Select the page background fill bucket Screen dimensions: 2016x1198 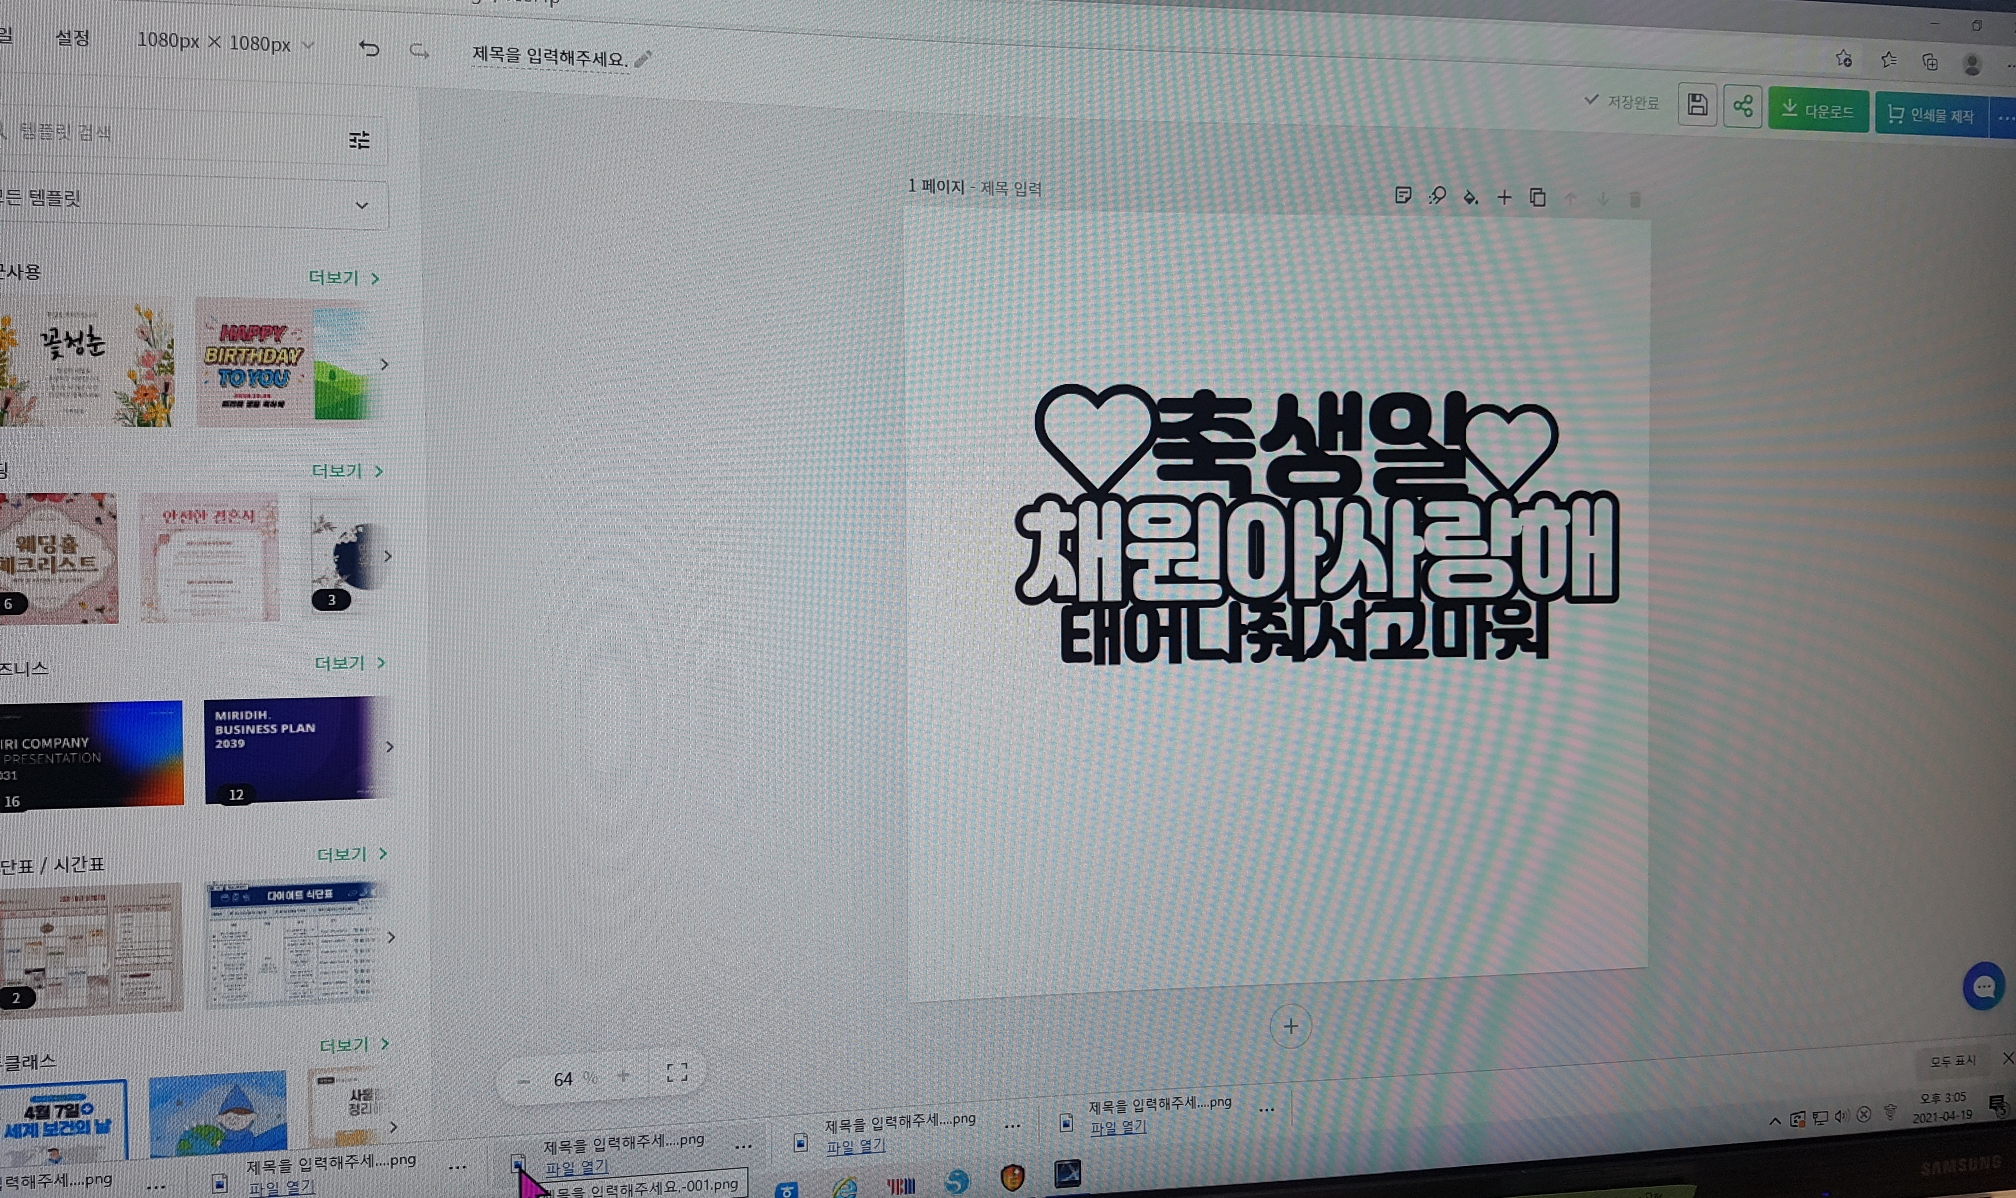(1470, 197)
